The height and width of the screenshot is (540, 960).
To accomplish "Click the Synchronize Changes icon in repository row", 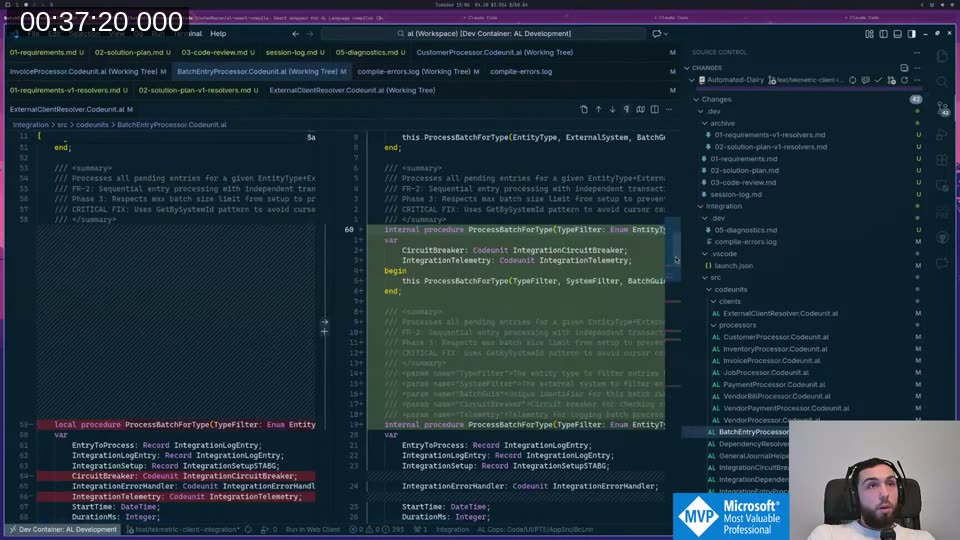I will [x=852, y=80].
